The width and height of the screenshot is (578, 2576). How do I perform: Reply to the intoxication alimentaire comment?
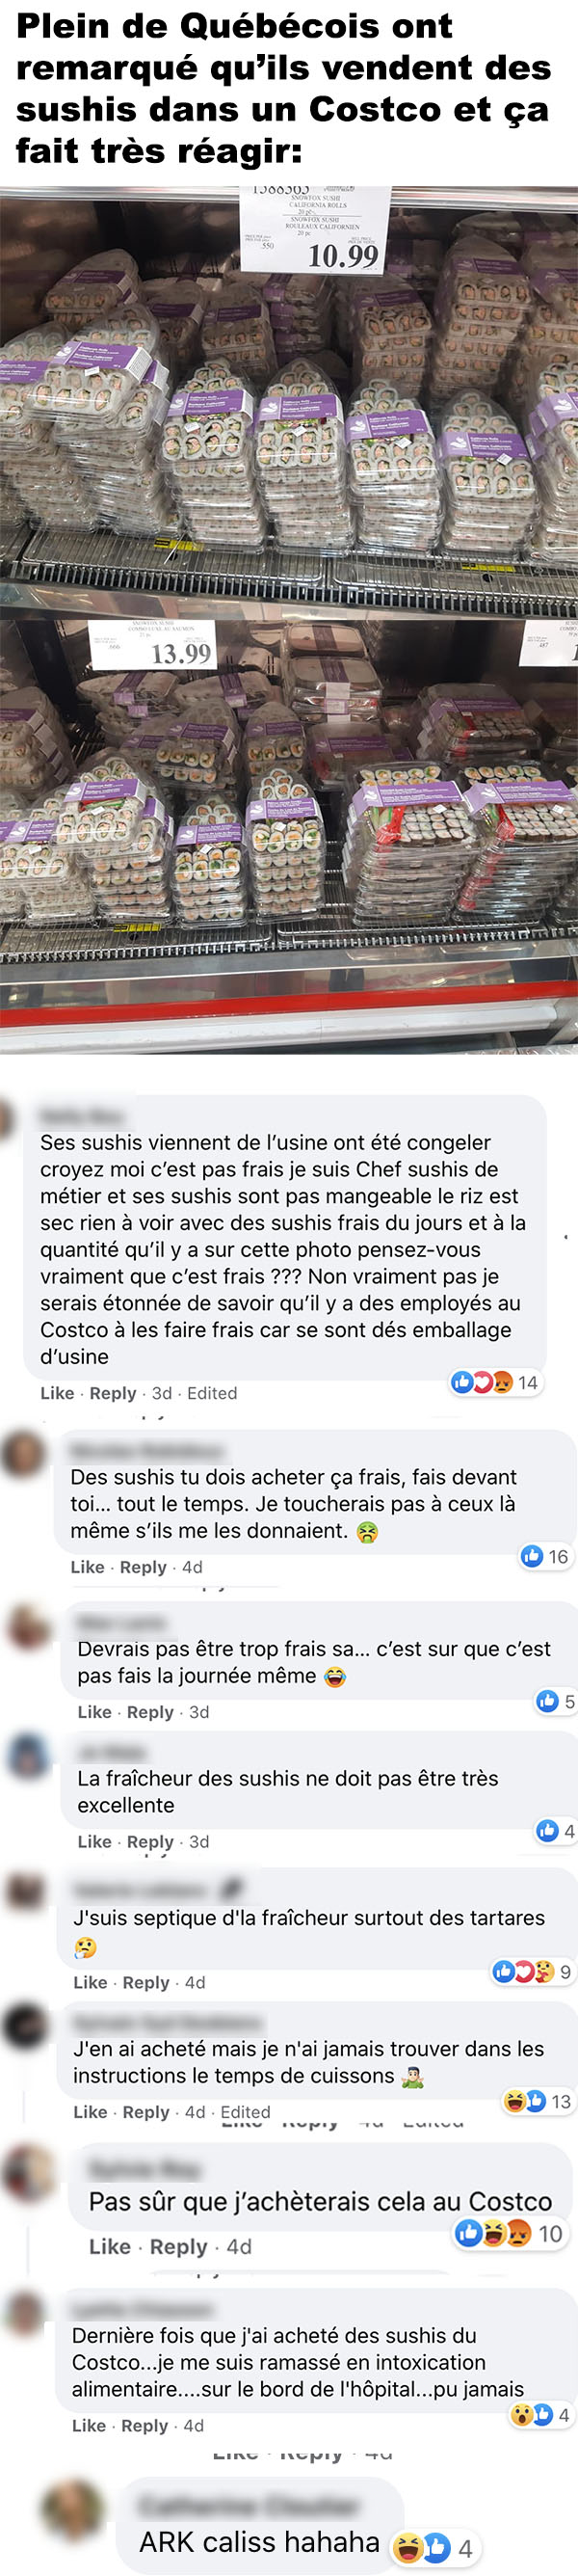click(144, 2425)
